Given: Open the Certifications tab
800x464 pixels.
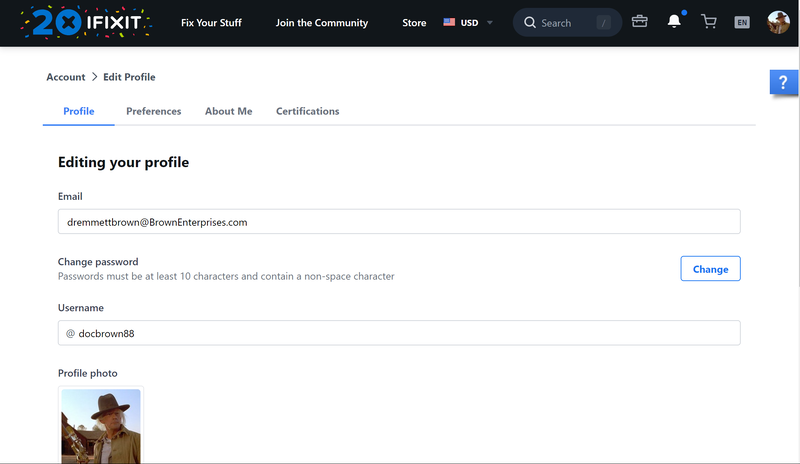Looking at the screenshot, I should pyautogui.click(x=307, y=111).
